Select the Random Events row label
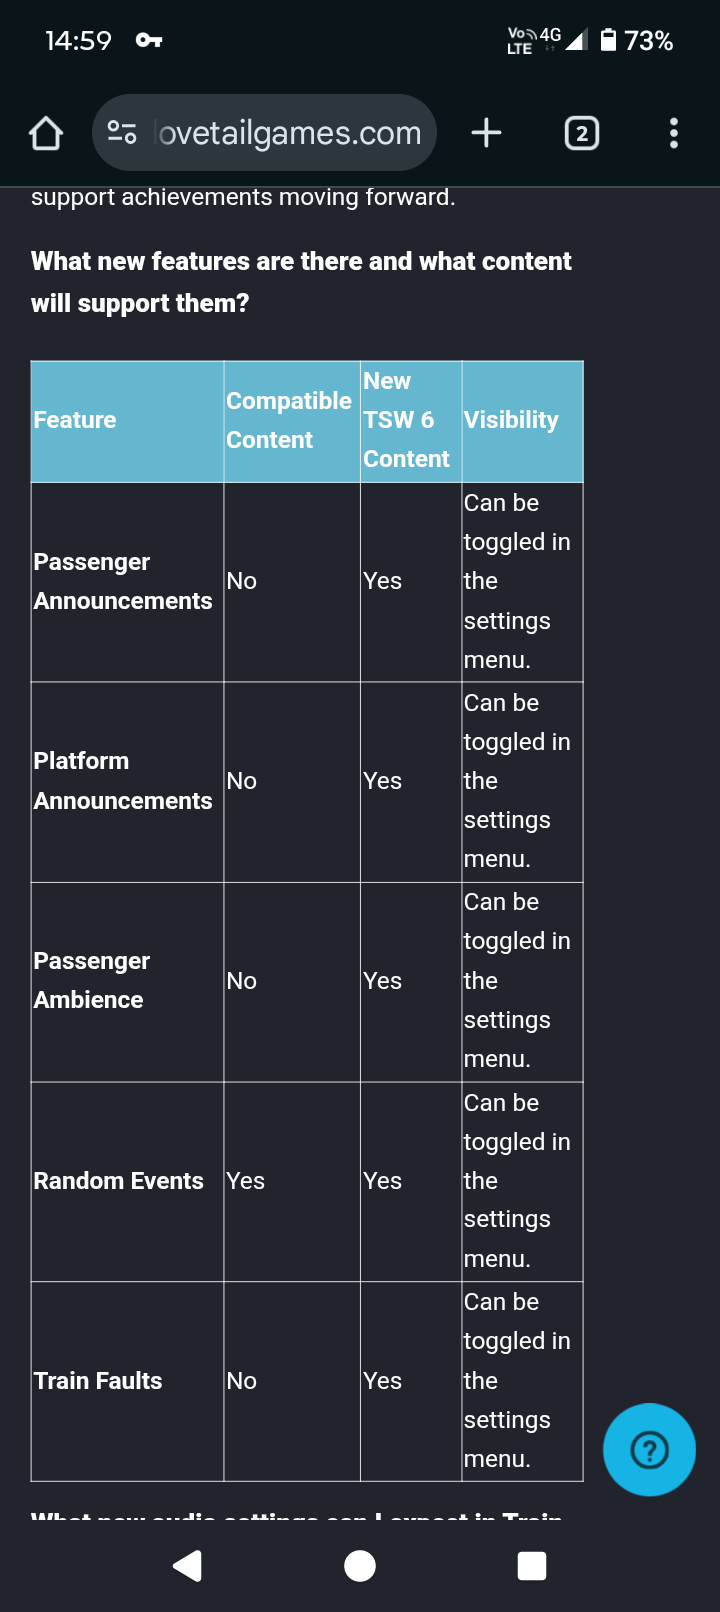 click(x=118, y=1181)
